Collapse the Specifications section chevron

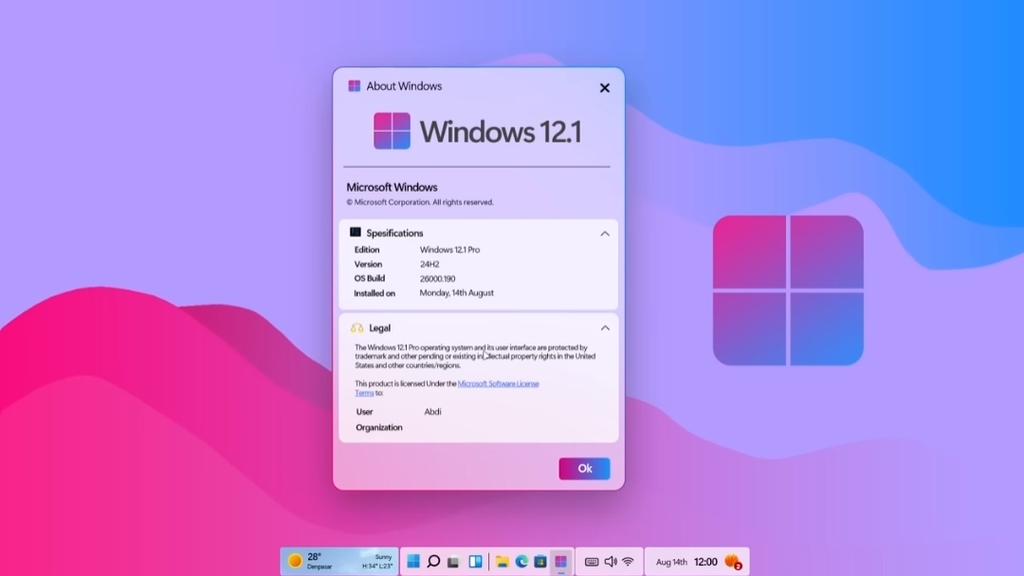point(605,233)
